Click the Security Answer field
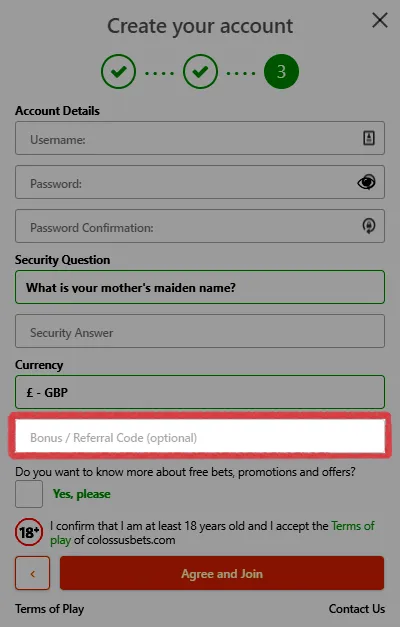Screen dimensions: 400x627 click(x=200, y=331)
